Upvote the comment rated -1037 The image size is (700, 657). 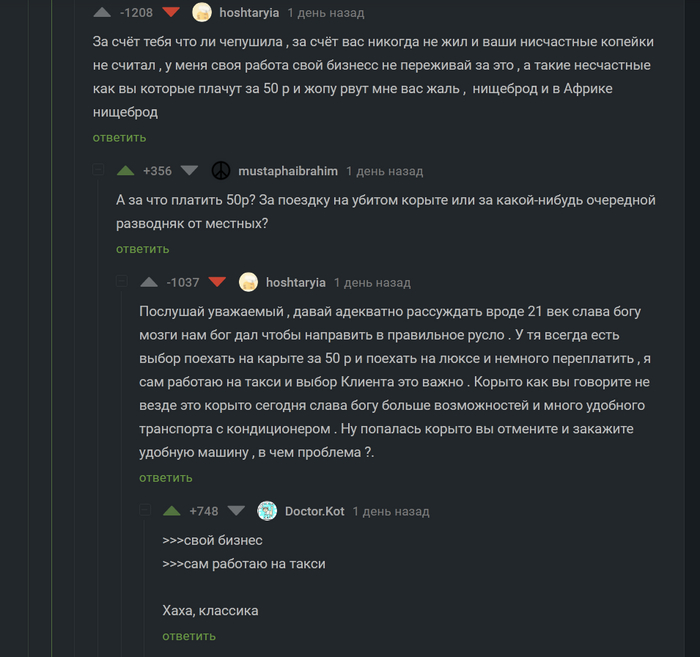coord(148,282)
